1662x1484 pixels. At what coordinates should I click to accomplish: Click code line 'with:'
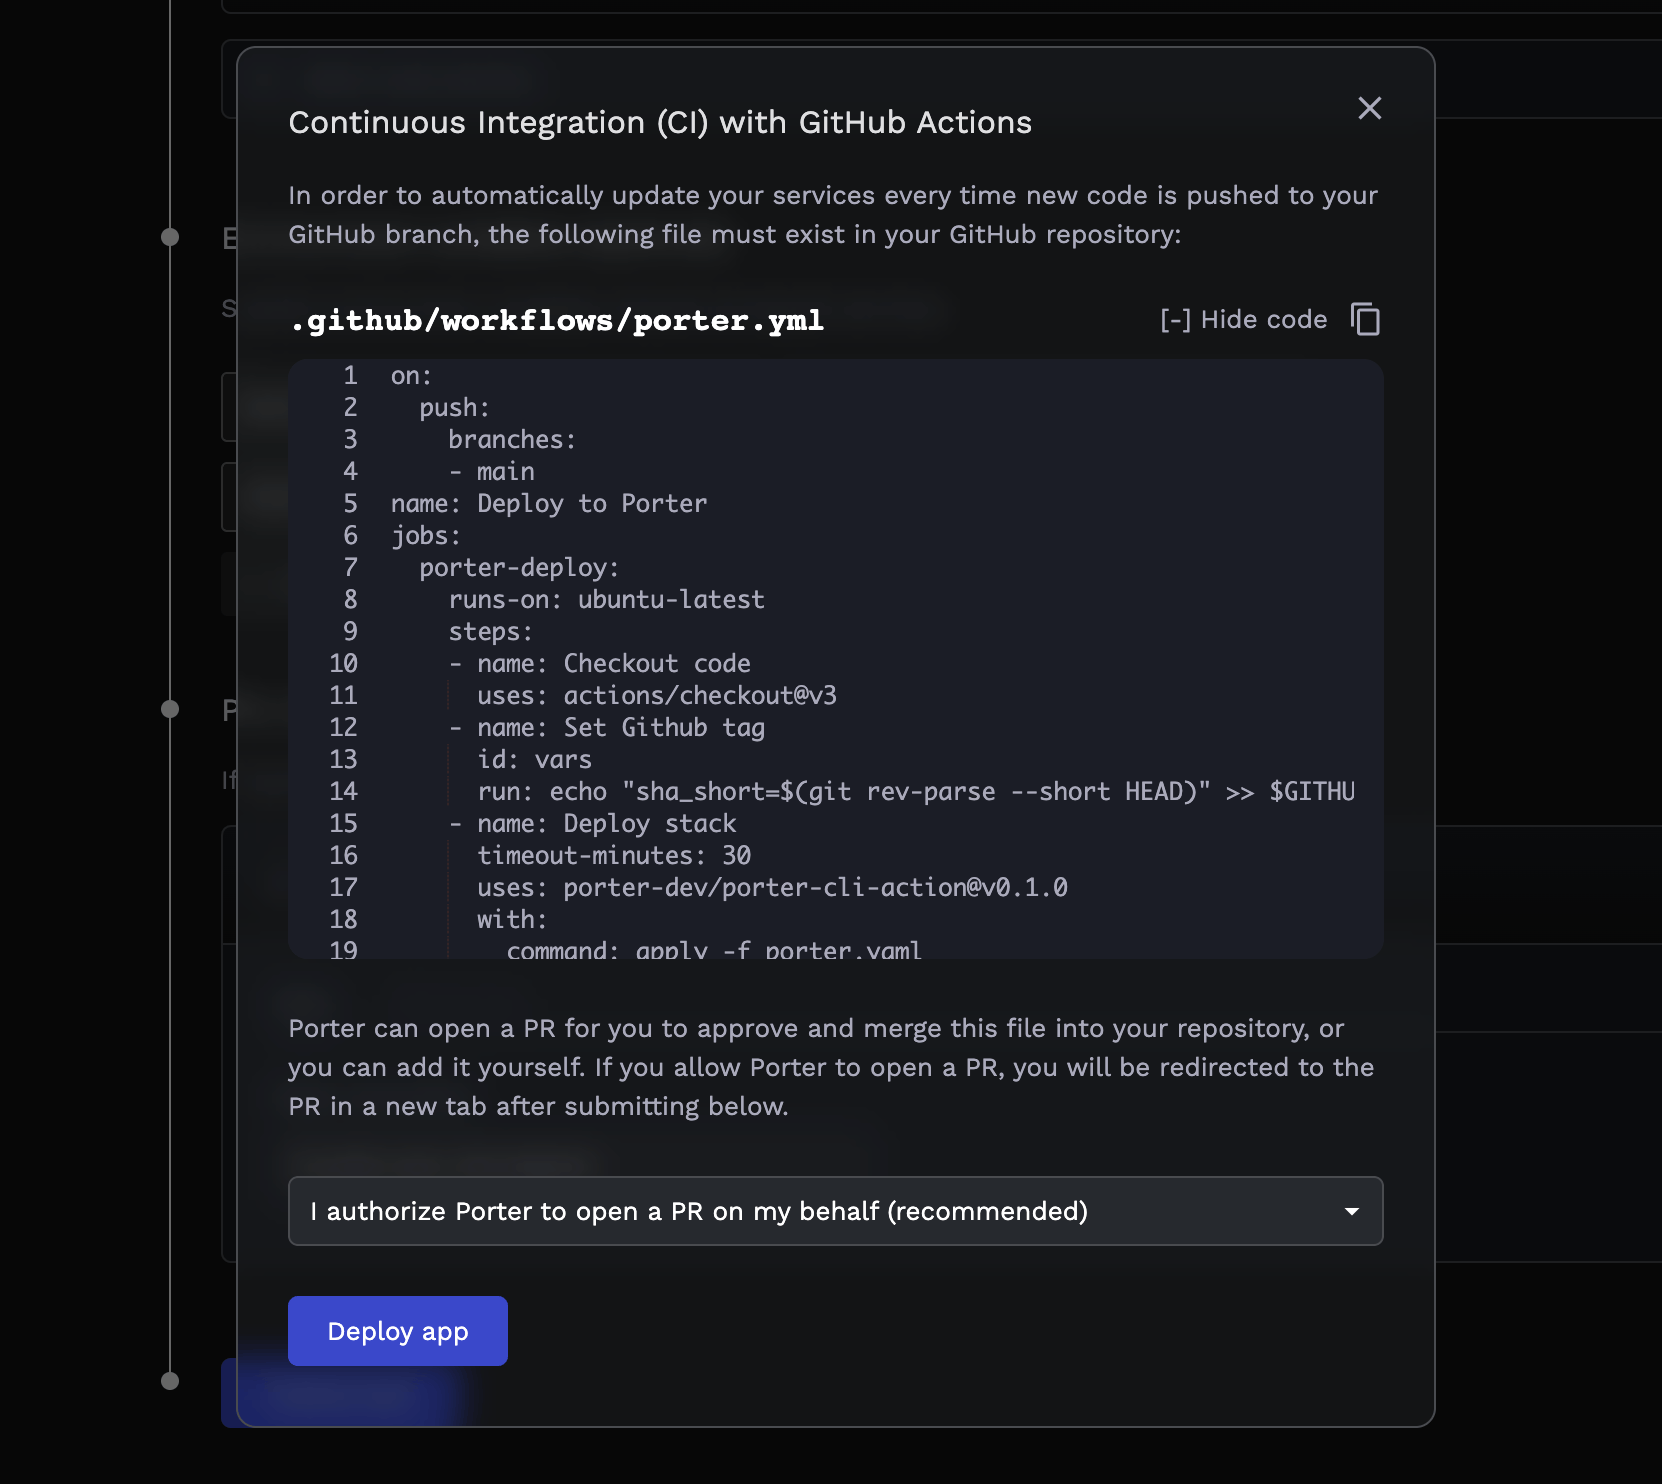(512, 920)
